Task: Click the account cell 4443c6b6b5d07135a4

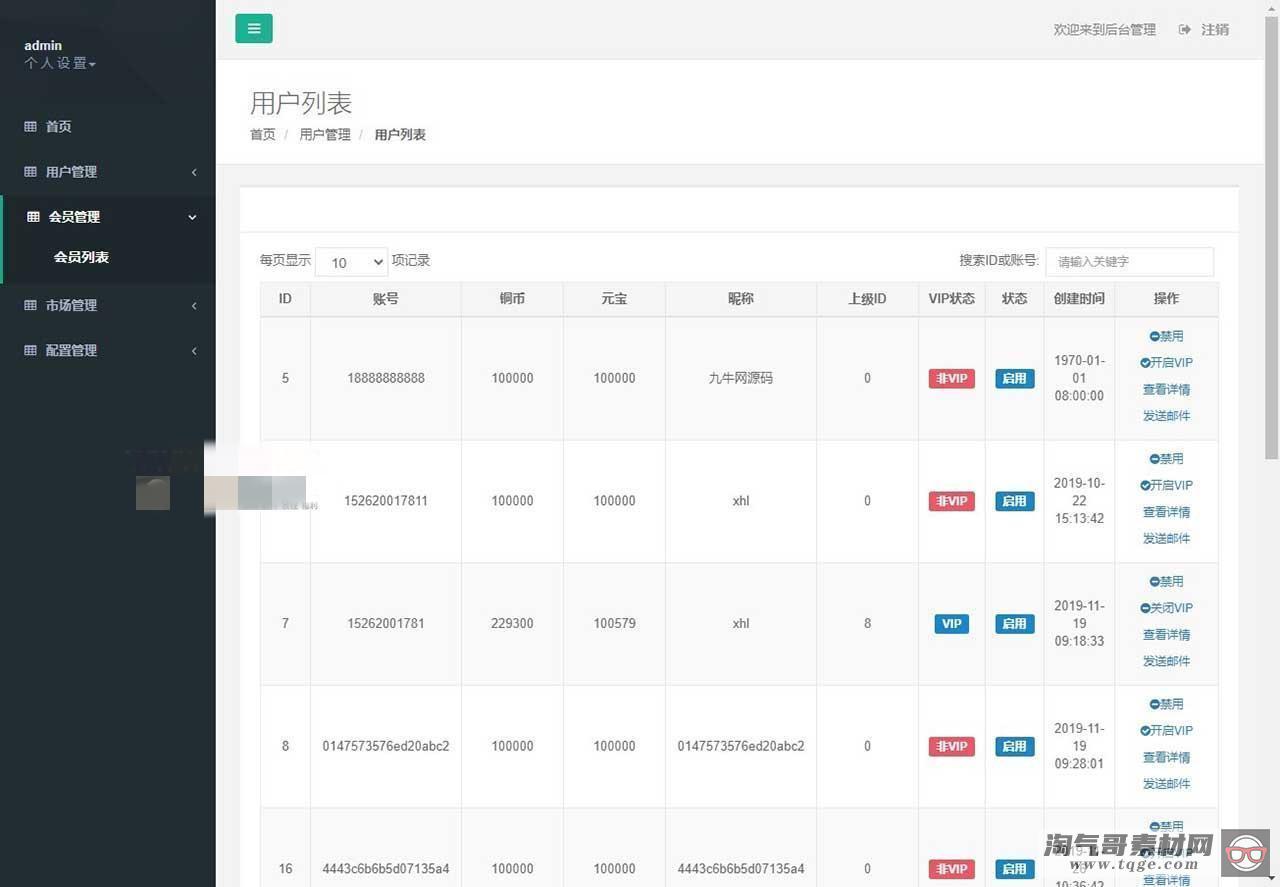Action: 386,869
